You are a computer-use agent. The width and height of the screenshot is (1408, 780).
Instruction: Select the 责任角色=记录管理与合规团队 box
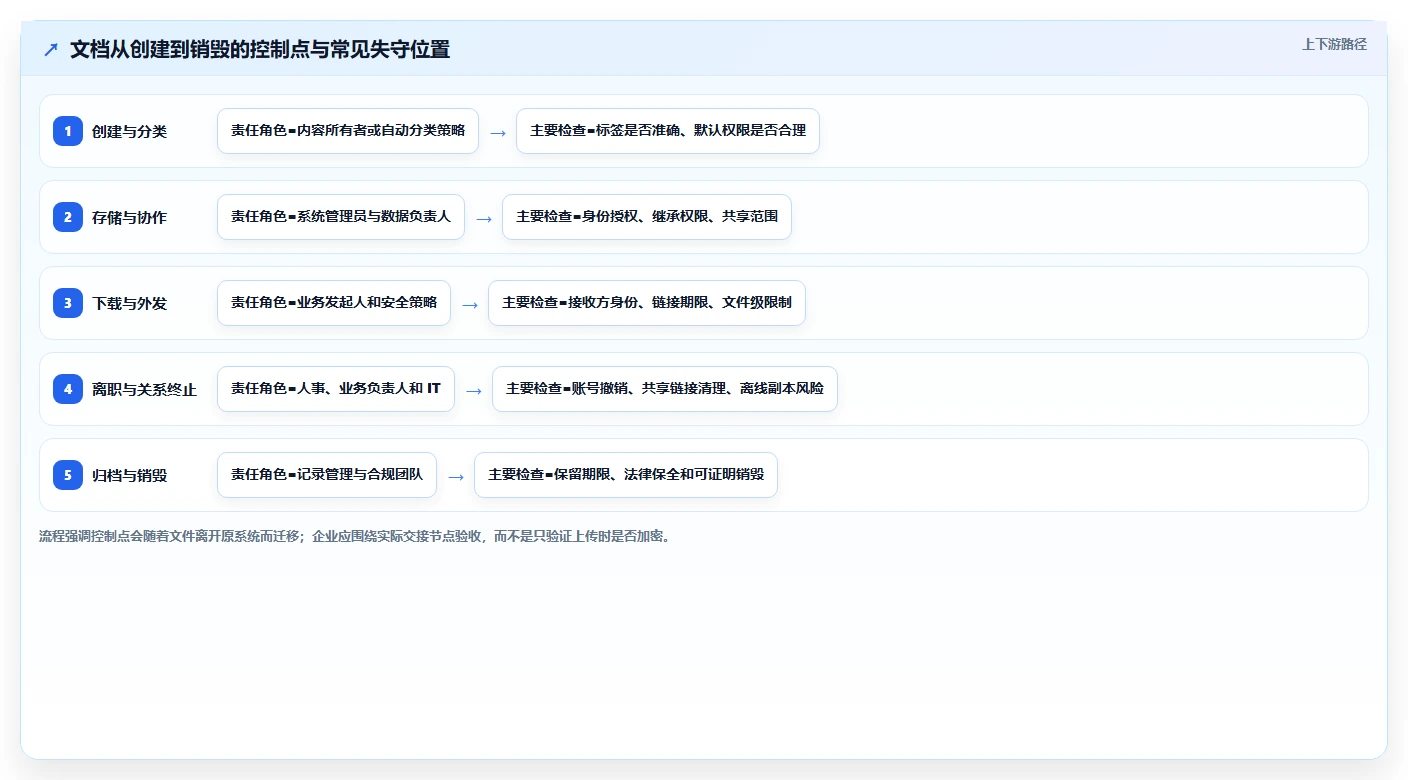tap(327, 475)
